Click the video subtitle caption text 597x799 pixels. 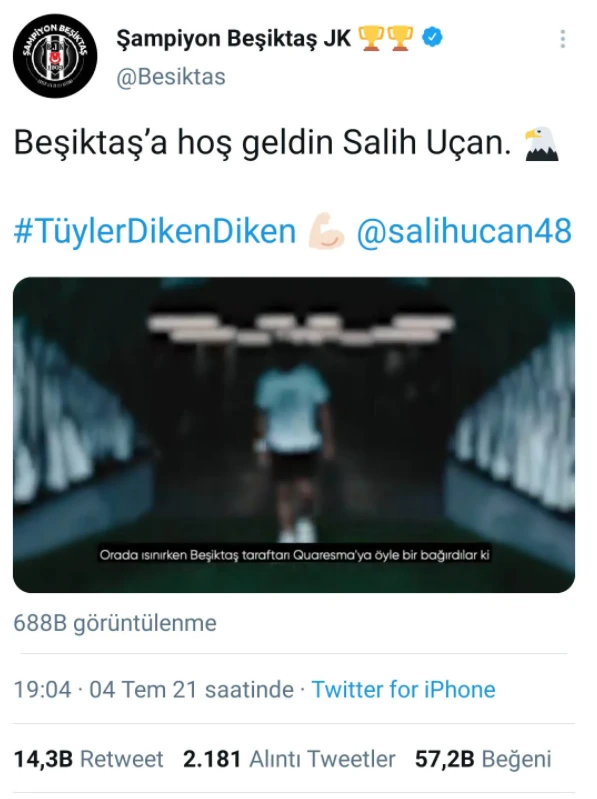[x=294, y=554]
